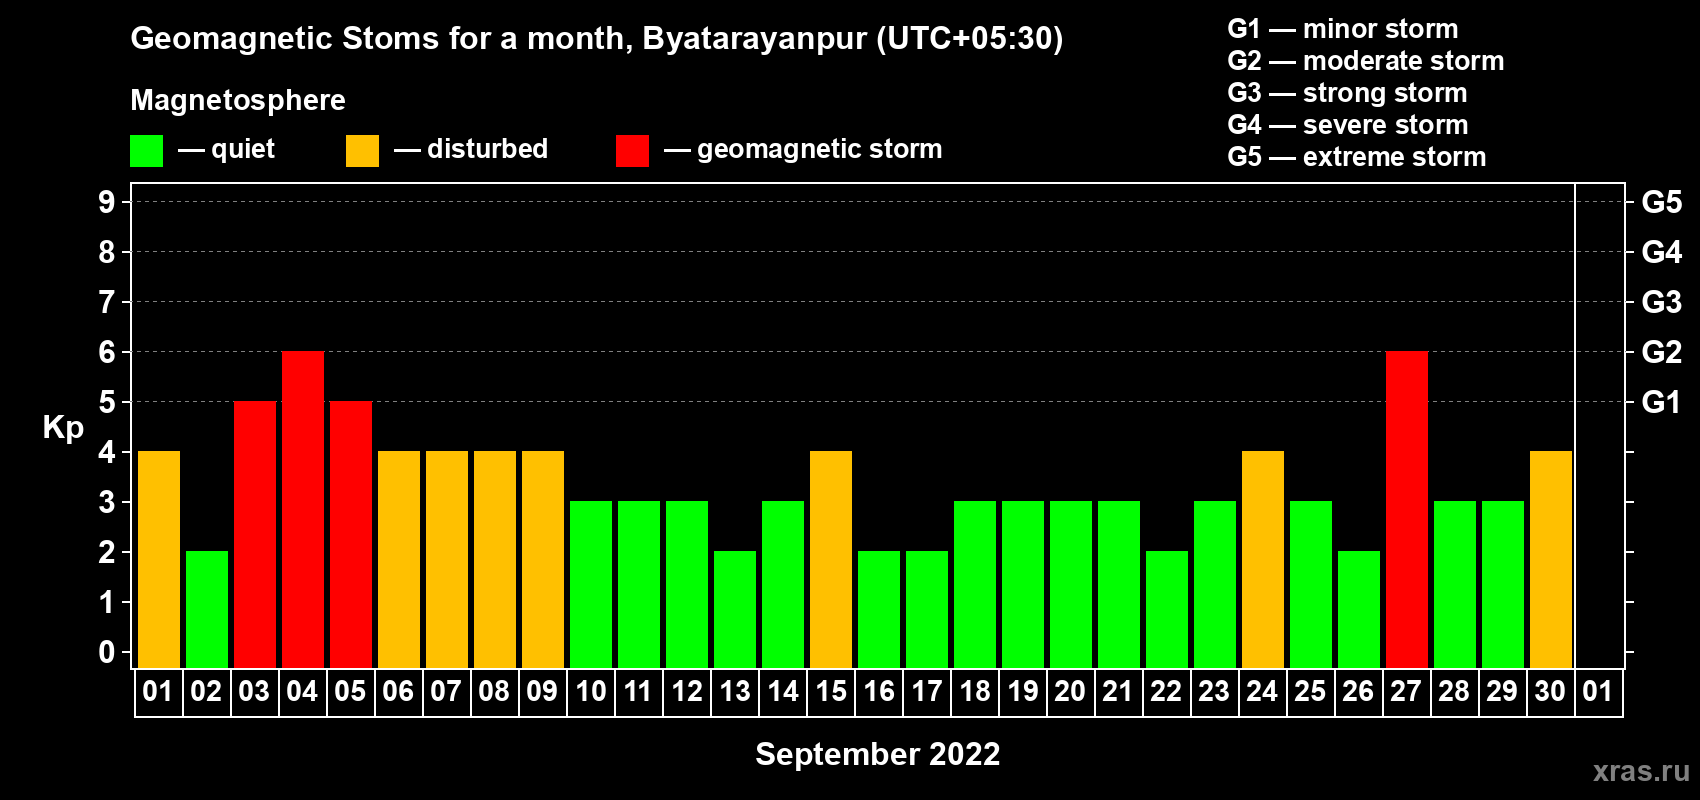Click the date label 21 on the axis
The height and width of the screenshot is (800, 1700).
click(x=1118, y=691)
